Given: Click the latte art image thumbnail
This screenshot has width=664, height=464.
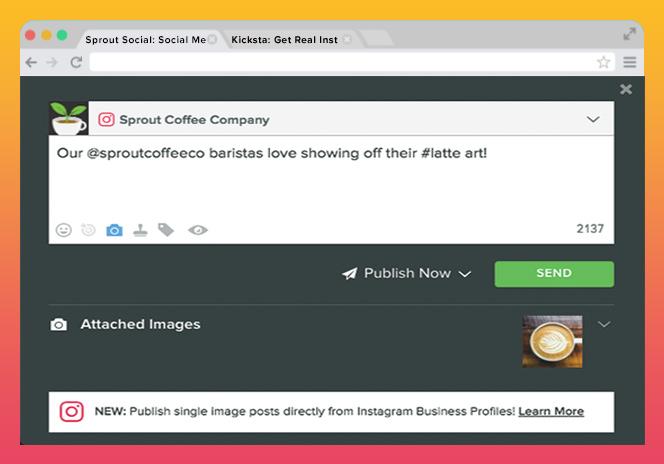Looking at the screenshot, I should 552,341.
